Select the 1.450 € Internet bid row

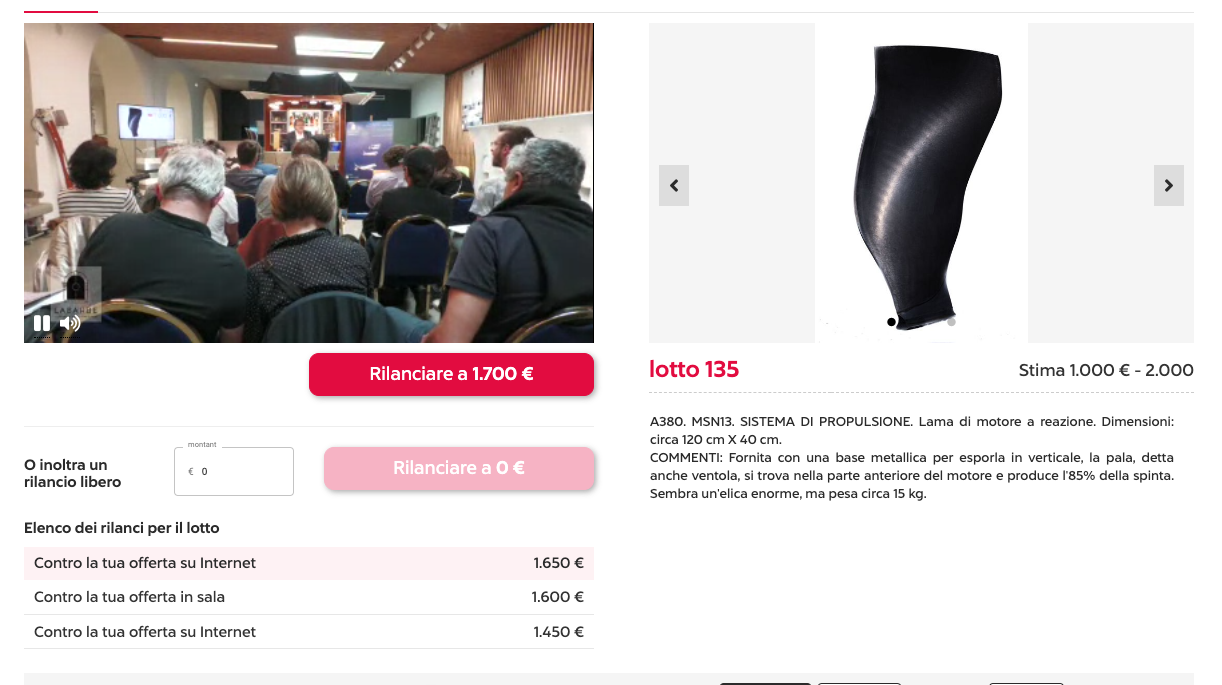coord(309,632)
